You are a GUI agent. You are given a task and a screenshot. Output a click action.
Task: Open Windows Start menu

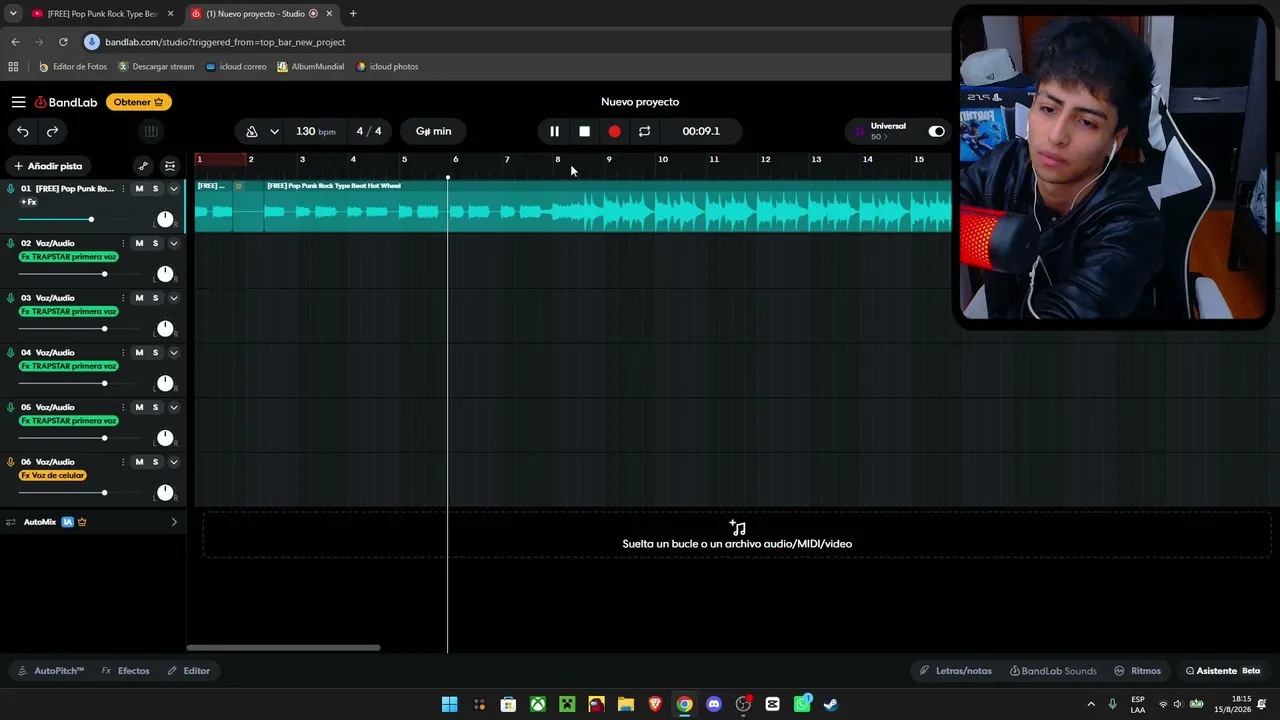[450, 704]
